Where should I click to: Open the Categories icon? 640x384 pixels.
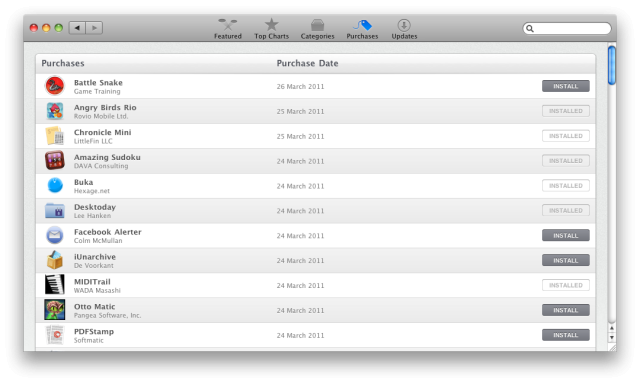317,25
